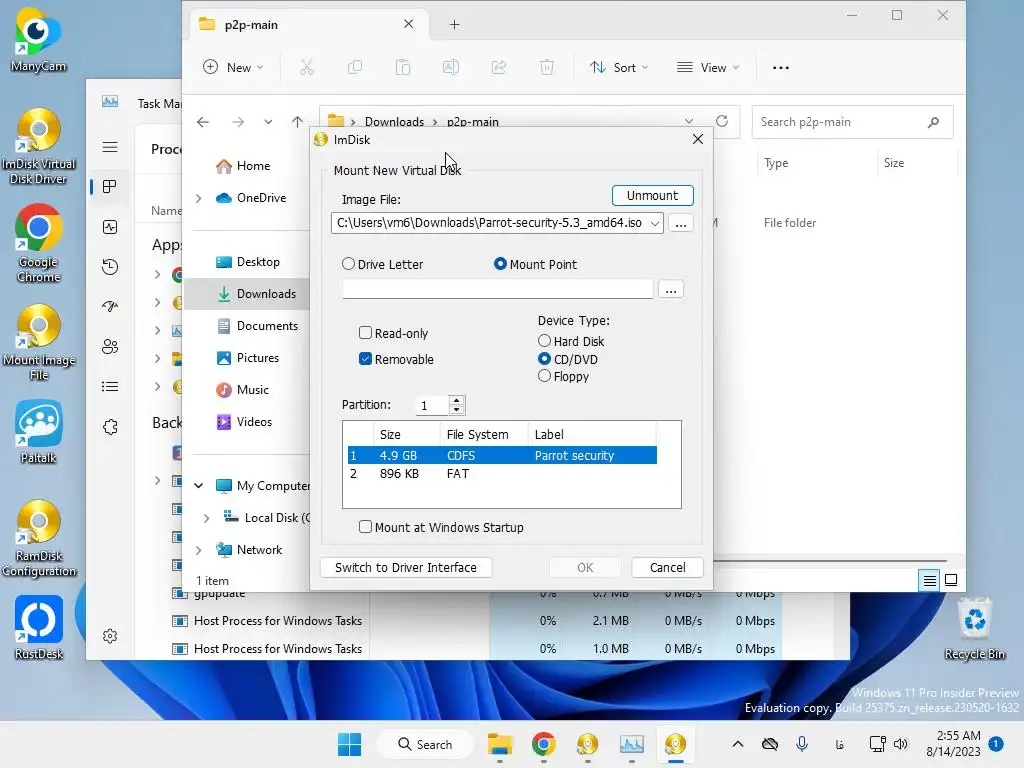The height and width of the screenshot is (768, 1024).
Task: Open the address bar history dropdown
Action: (x=689, y=121)
